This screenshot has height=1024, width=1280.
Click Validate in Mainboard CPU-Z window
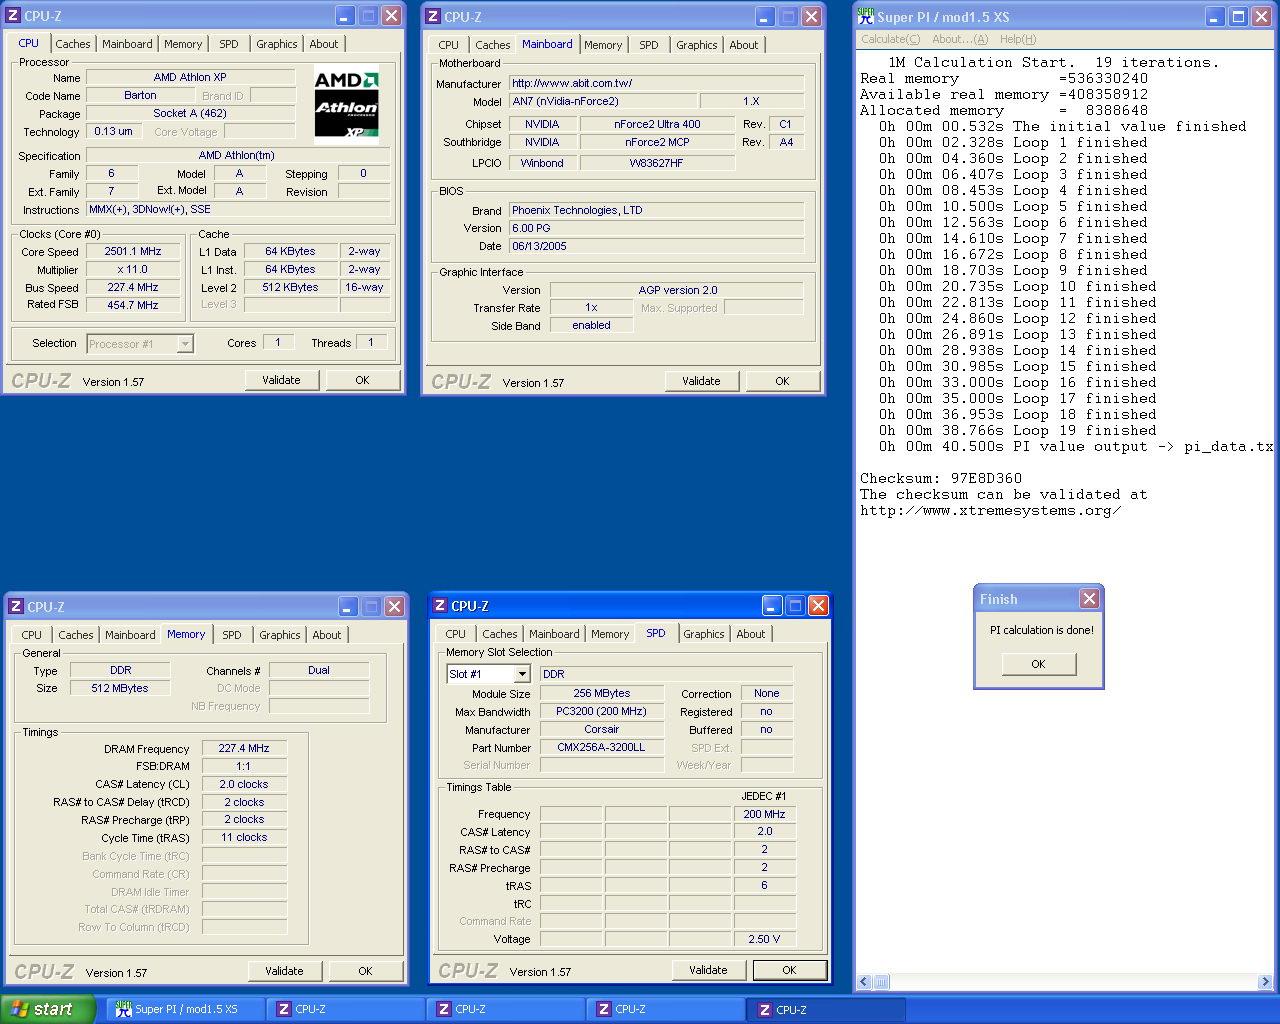[x=701, y=381]
